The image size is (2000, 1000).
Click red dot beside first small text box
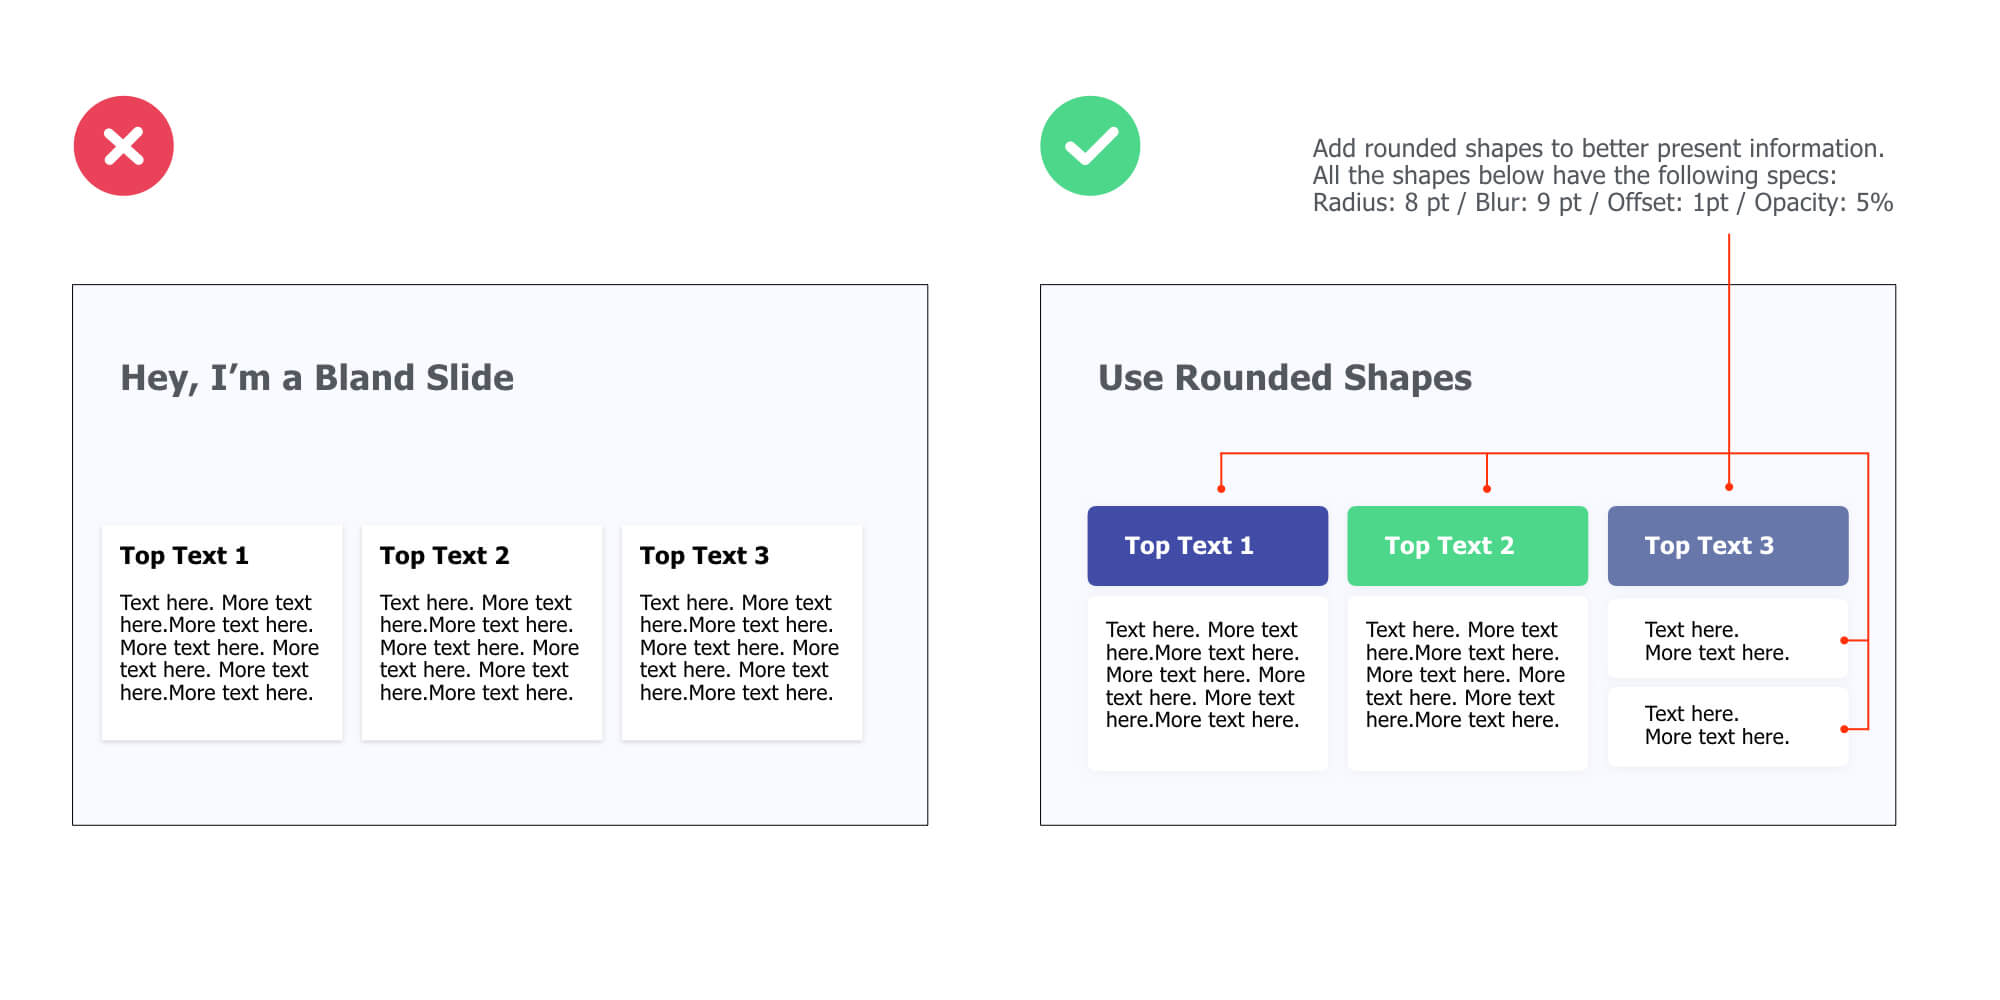coord(1844,640)
